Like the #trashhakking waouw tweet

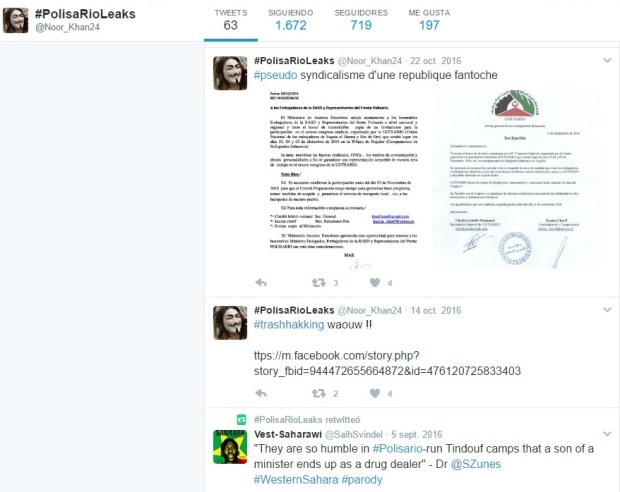tap(375, 393)
